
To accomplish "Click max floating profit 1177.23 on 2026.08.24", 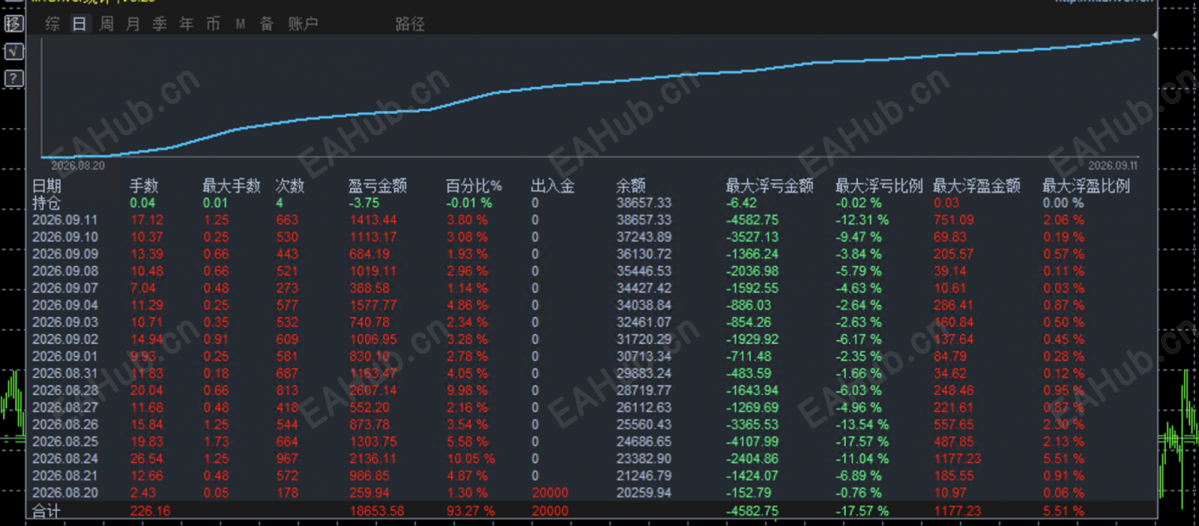I will [959, 457].
